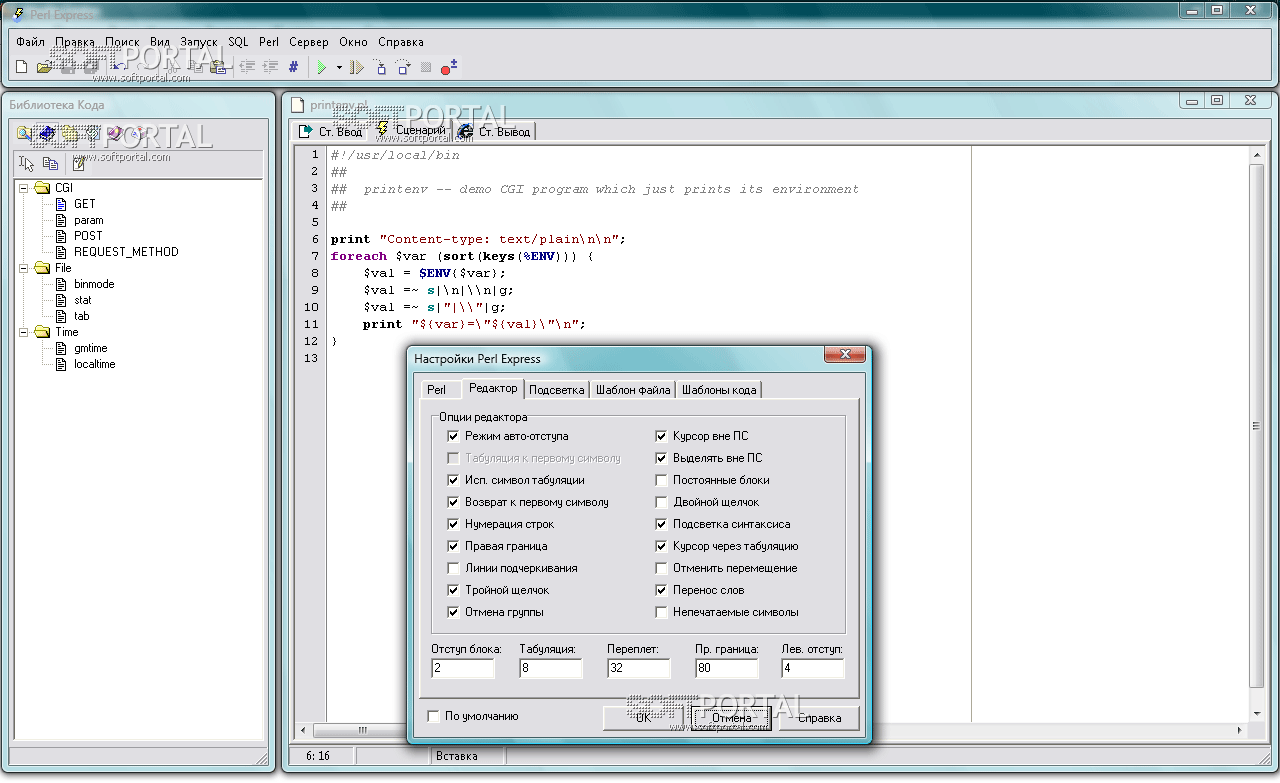
Task: Click the step into debug icon
Action: [380, 67]
